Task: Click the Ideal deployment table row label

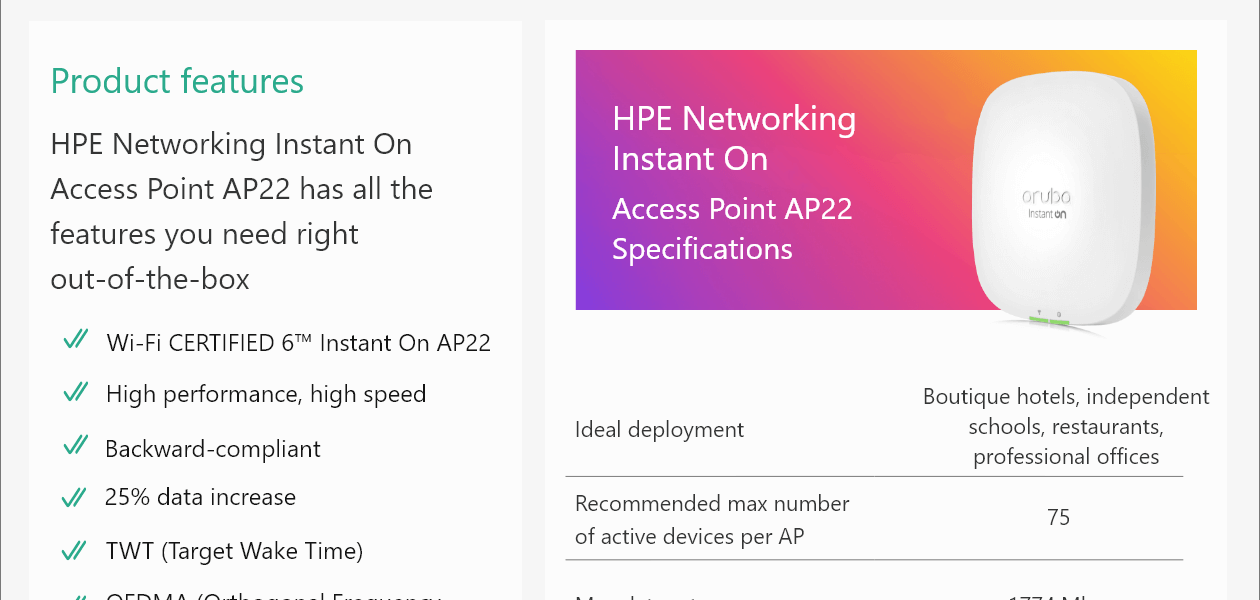Action: pos(659,430)
